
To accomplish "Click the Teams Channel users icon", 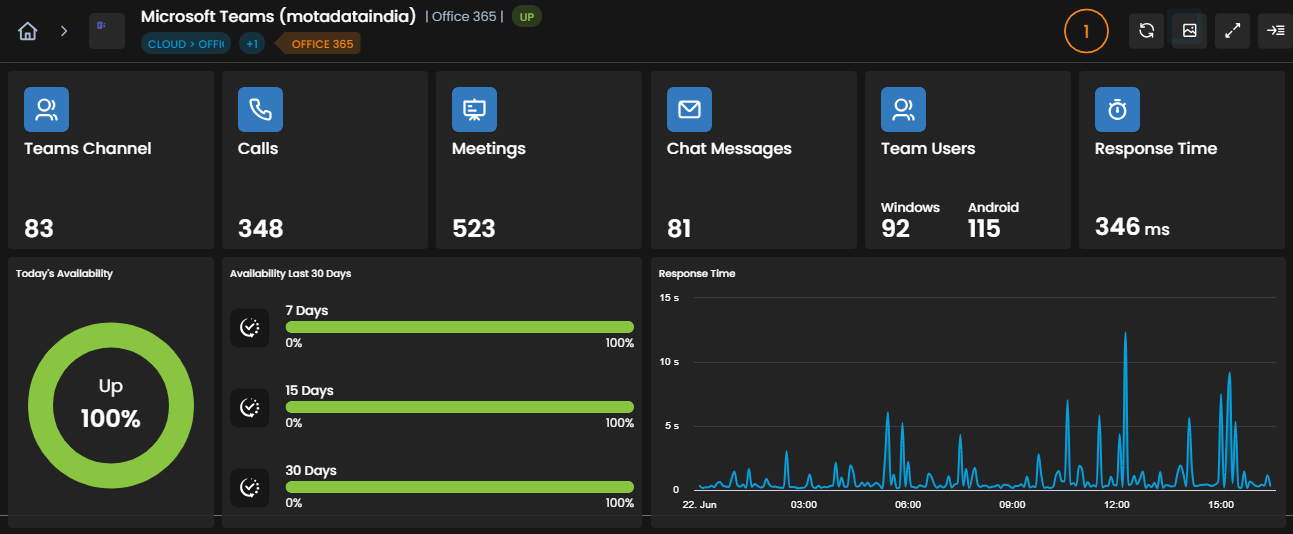I will click(46, 110).
